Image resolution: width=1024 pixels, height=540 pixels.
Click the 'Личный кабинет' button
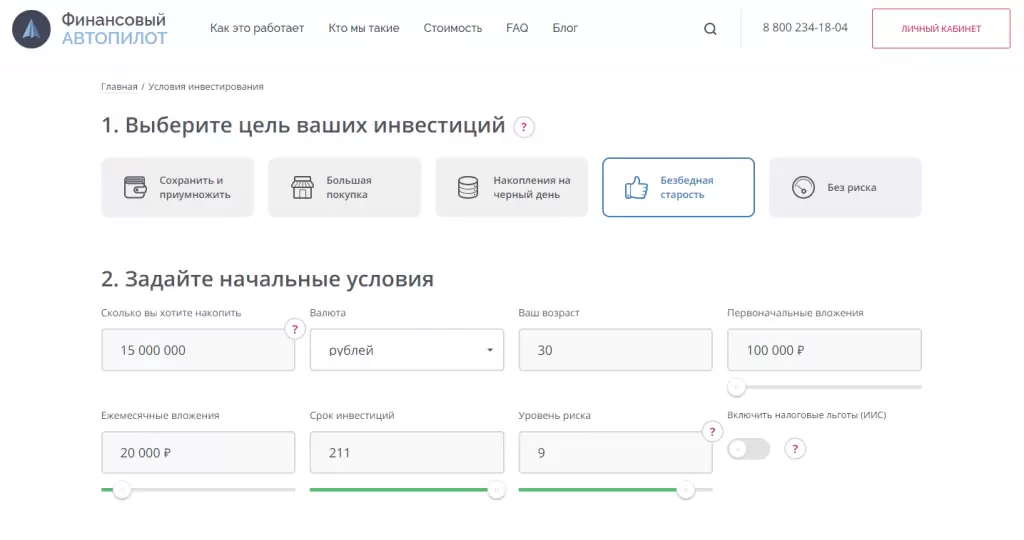point(941,29)
